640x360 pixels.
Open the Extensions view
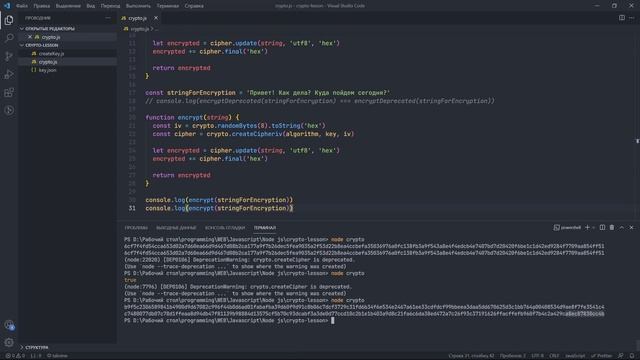(x=9, y=92)
